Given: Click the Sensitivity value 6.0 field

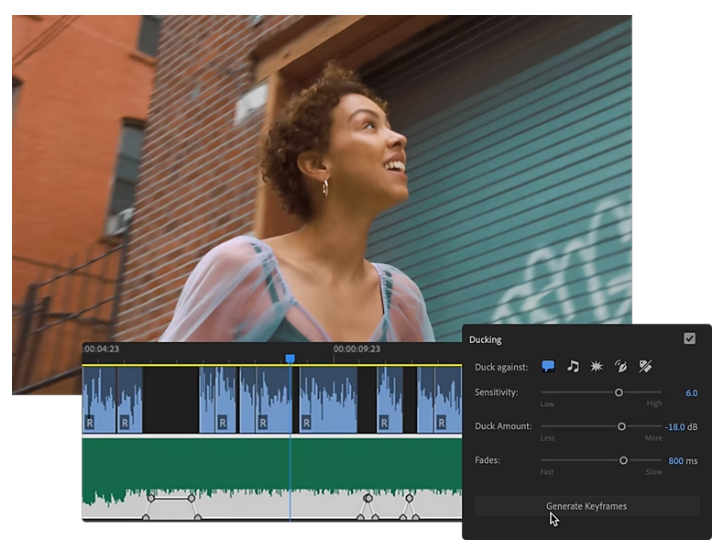Looking at the screenshot, I should point(691,393).
